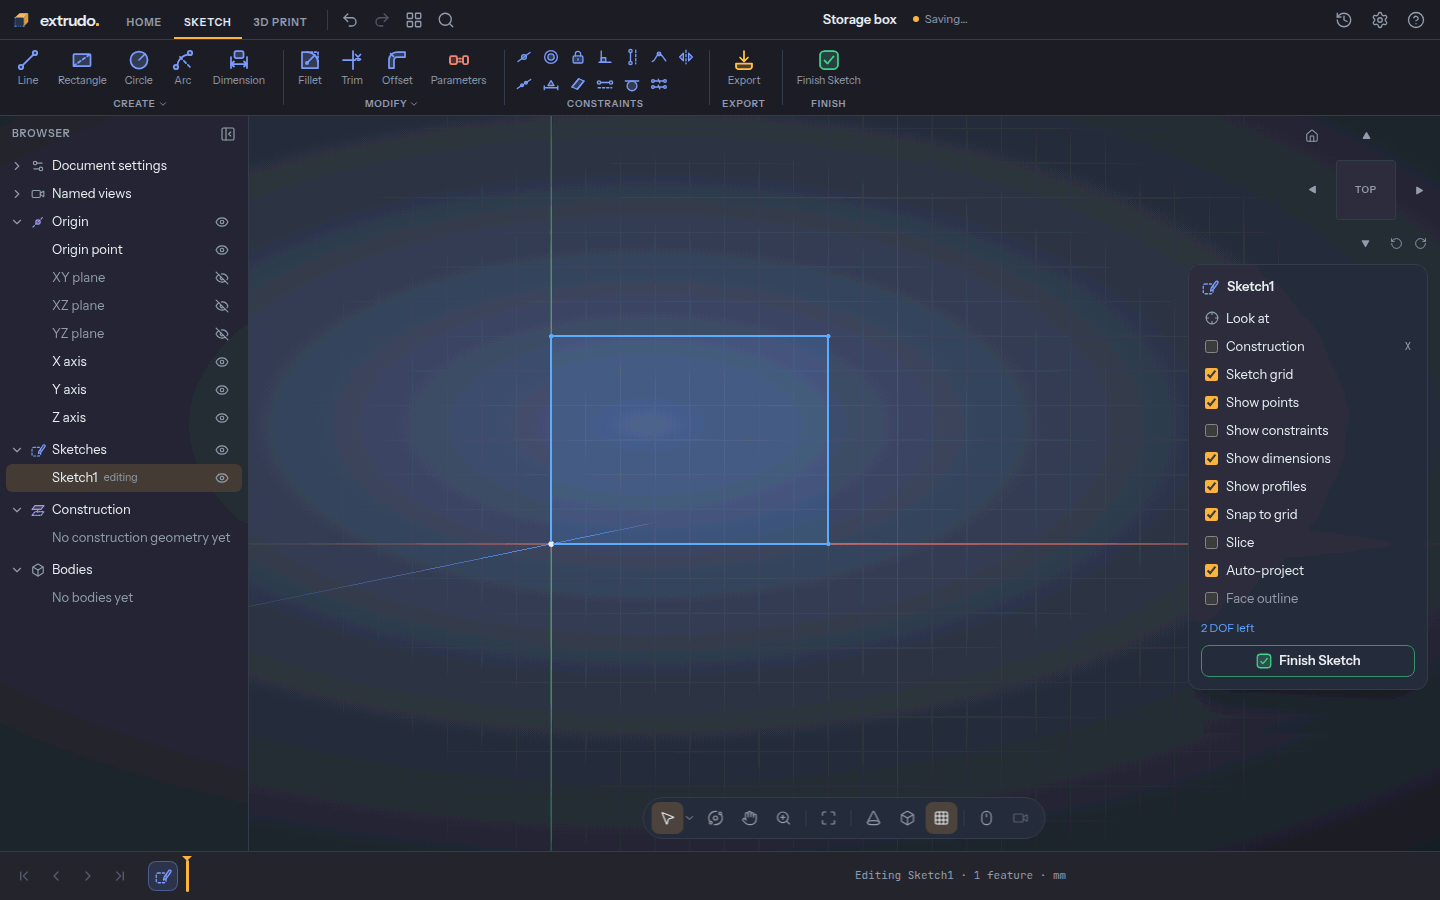
Task: Collapse the Bodies node
Action: point(17,570)
